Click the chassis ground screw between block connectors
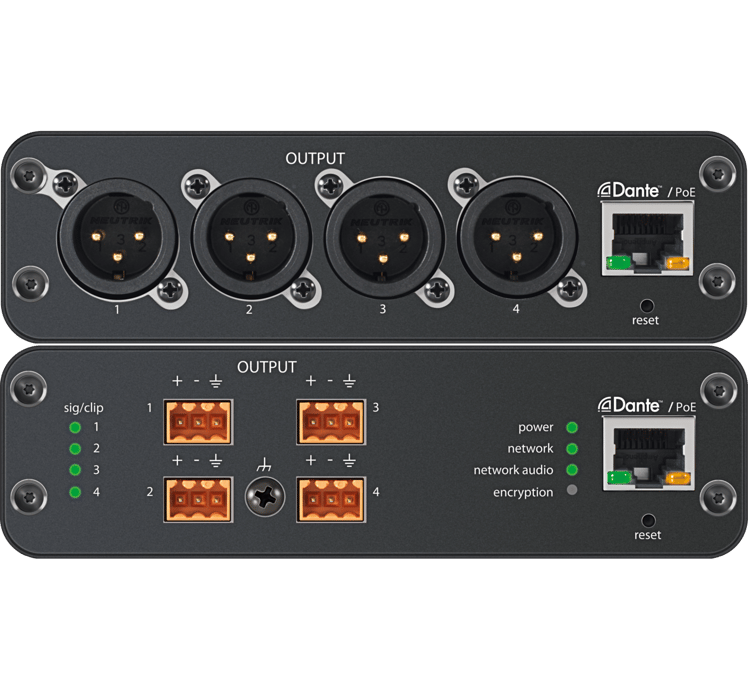 [x=265, y=497]
